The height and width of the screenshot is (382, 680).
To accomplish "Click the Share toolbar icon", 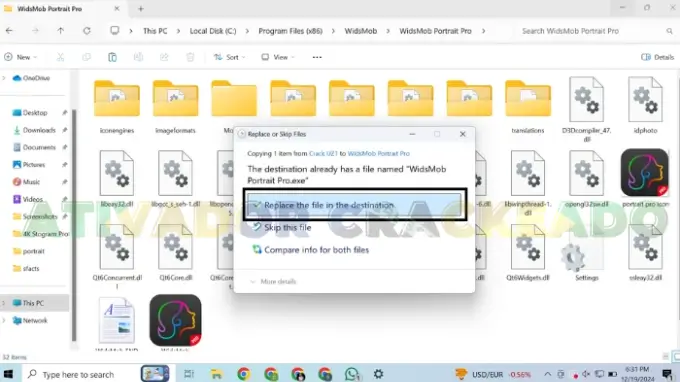I will (x=164, y=57).
